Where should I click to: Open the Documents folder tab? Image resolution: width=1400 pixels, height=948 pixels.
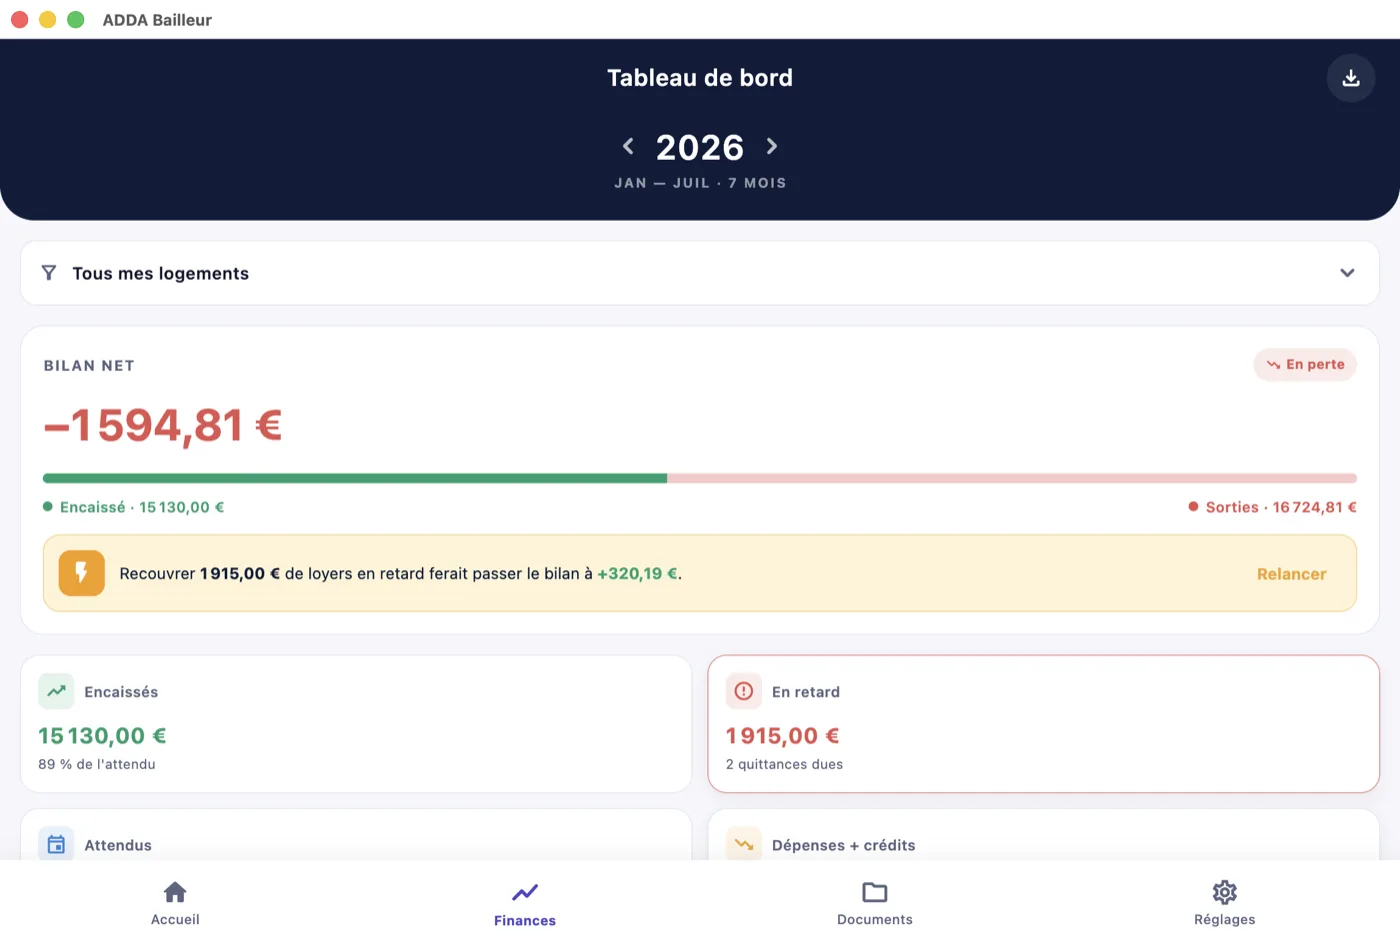(x=875, y=903)
